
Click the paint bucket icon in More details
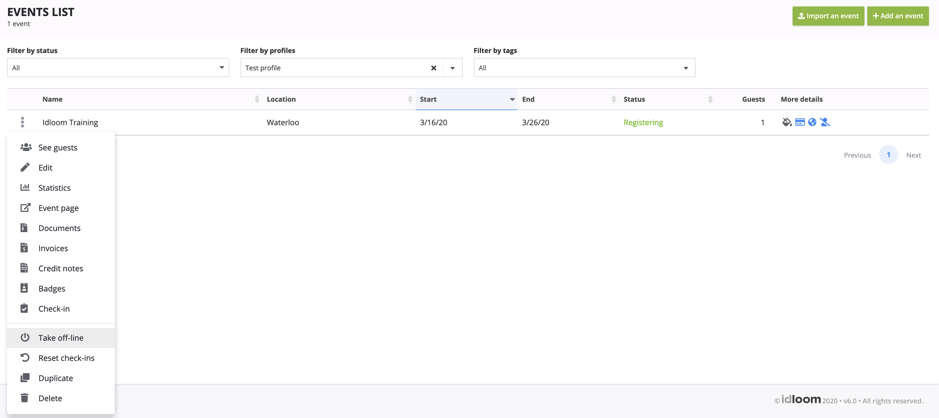pos(787,122)
